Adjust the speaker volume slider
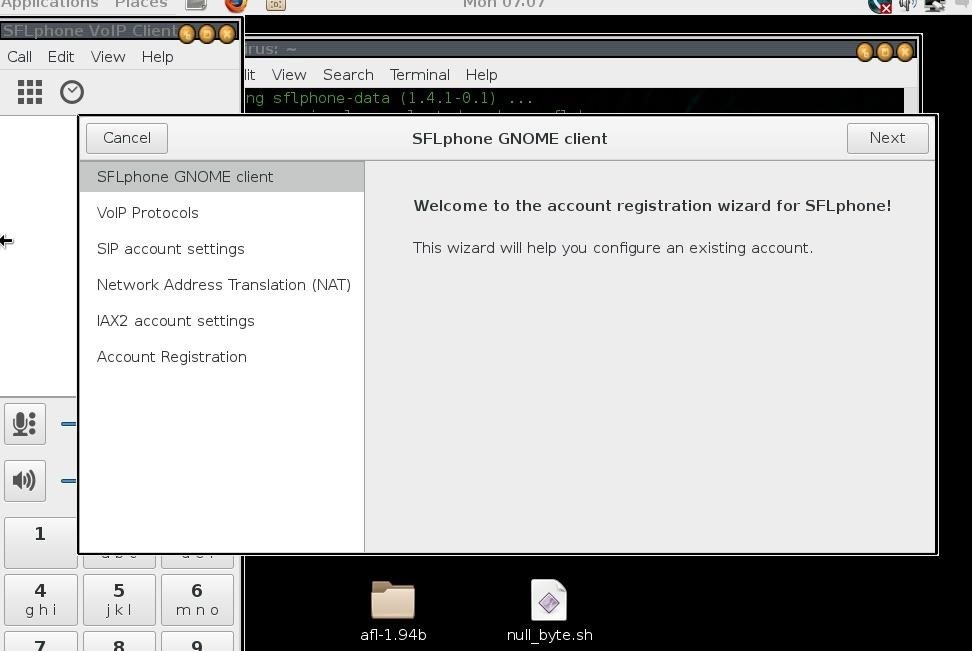 point(68,480)
